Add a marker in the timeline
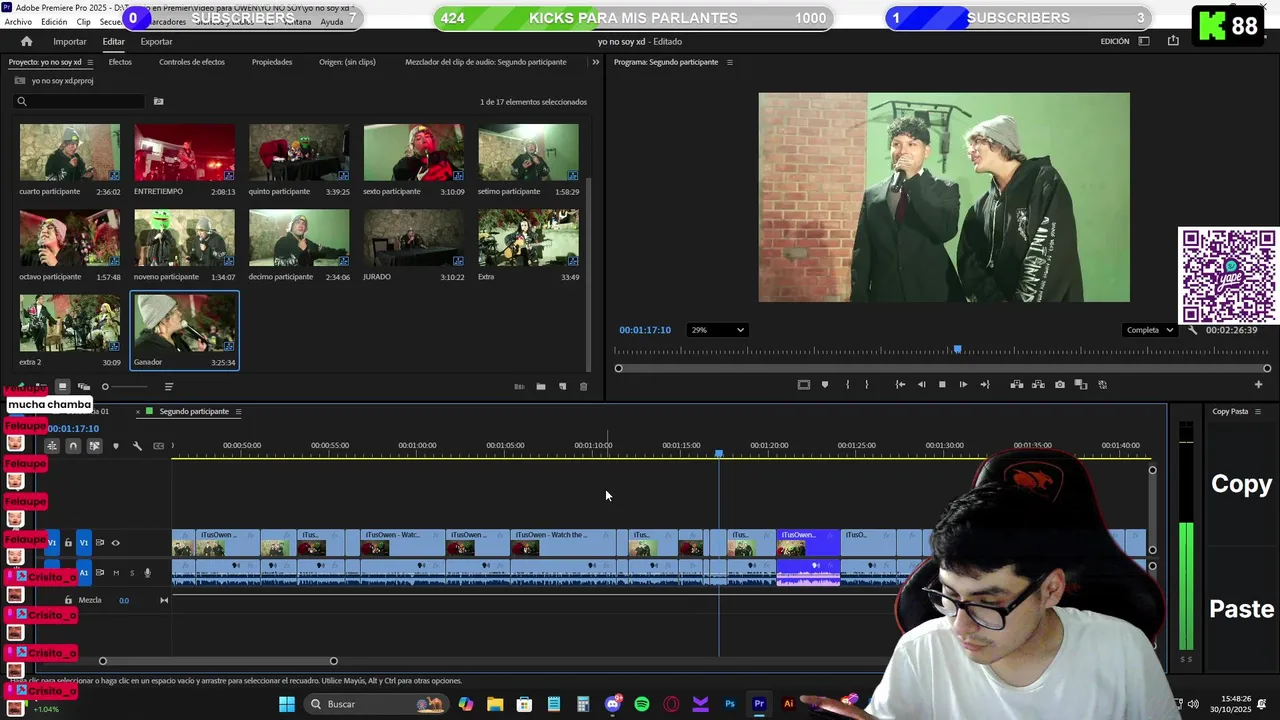This screenshot has height=720, width=1280. tap(116, 446)
